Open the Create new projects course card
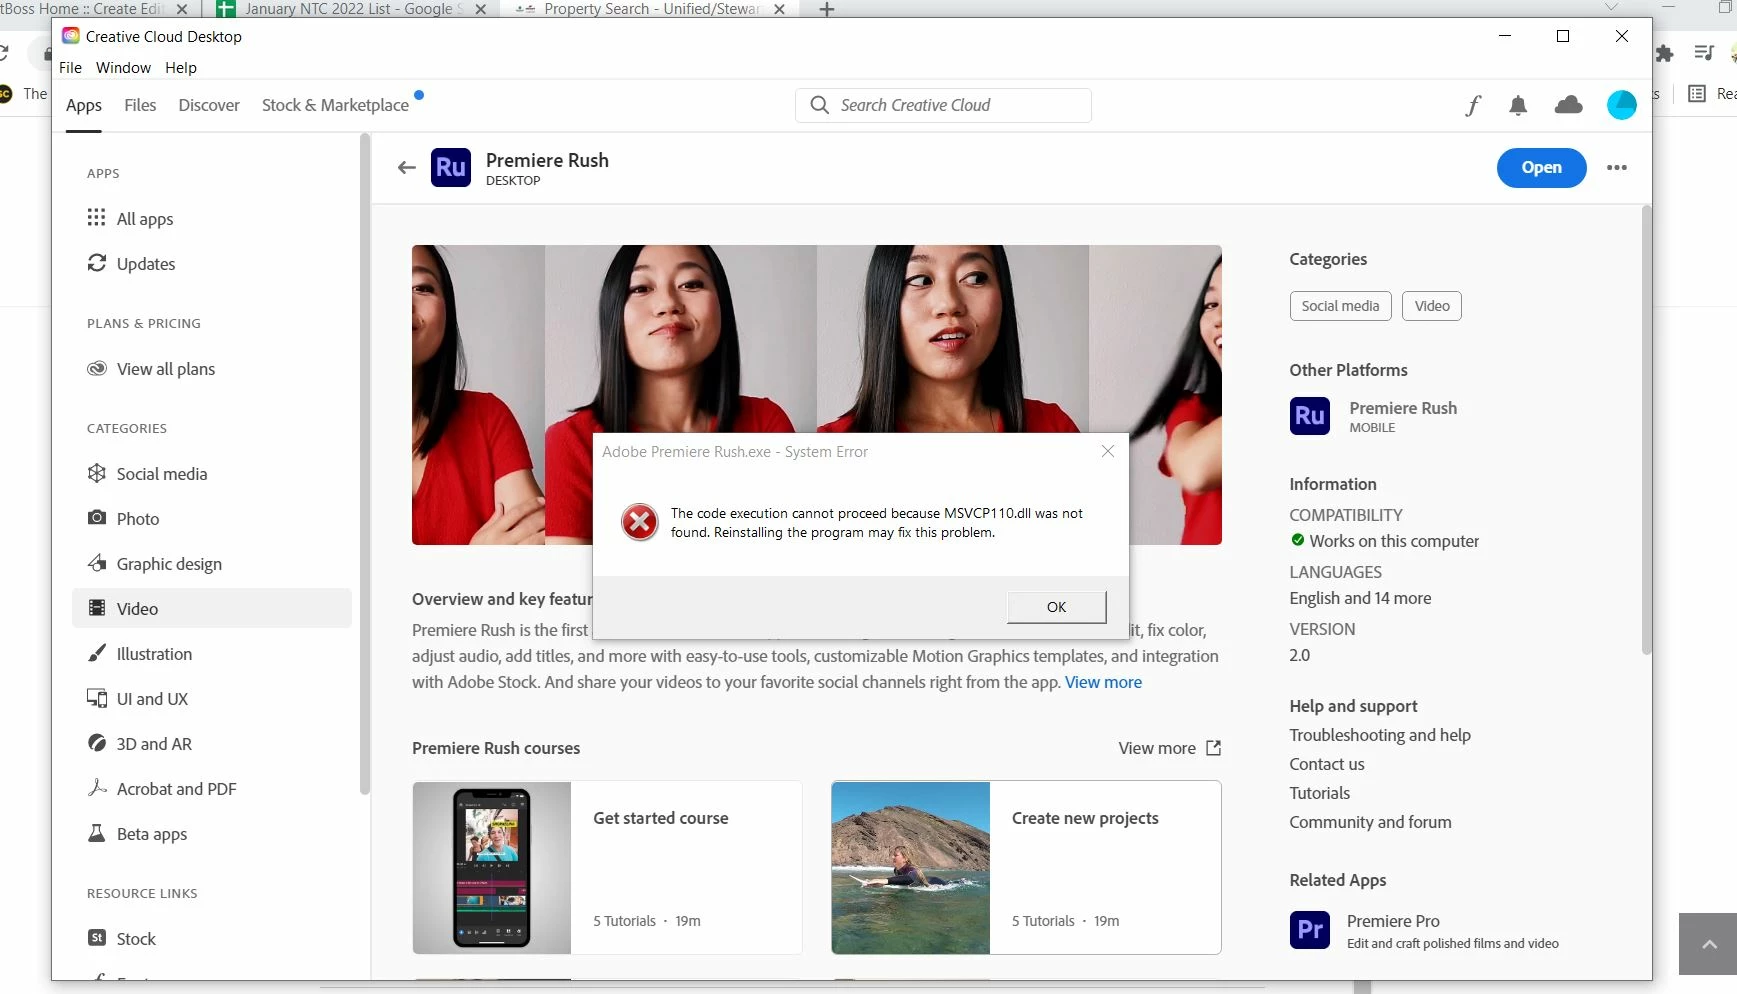The width and height of the screenshot is (1737, 994). (1026, 867)
